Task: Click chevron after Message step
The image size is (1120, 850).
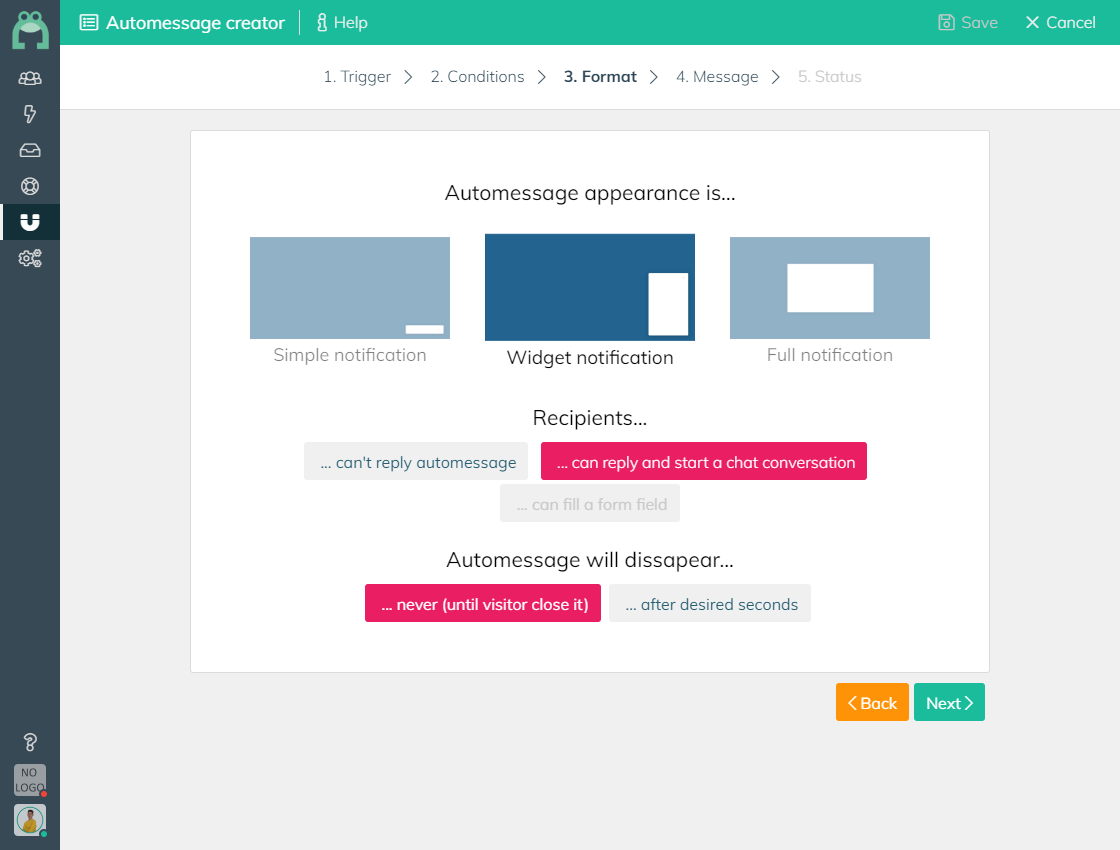Action: [x=776, y=77]
